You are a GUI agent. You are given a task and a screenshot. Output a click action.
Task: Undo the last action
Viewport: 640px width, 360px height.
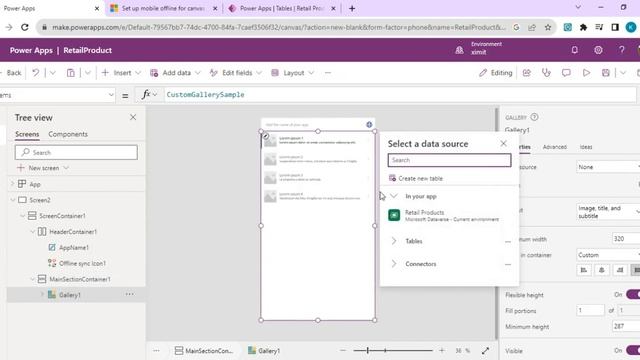click(x=36, y=73)
